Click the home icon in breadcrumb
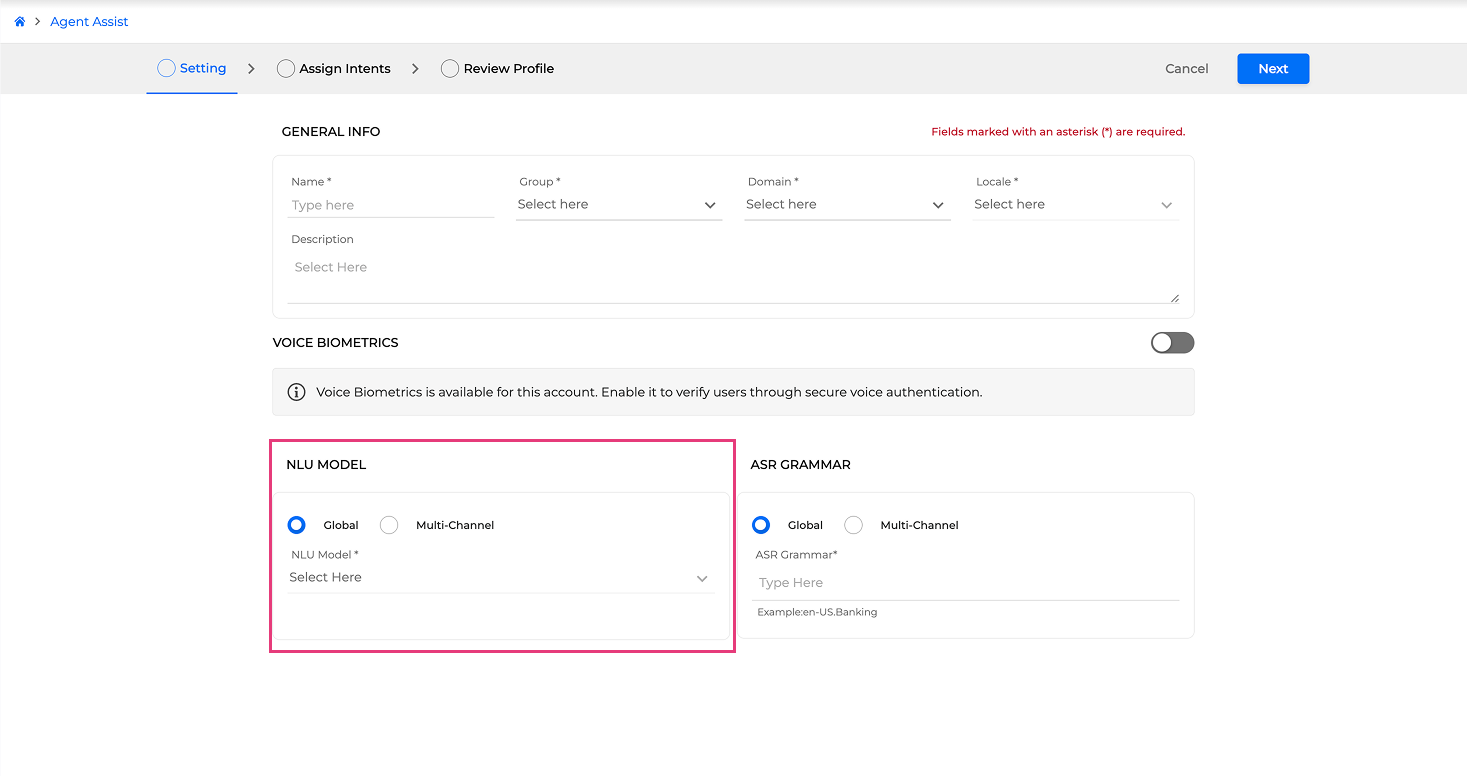This screenshot has width=1467, height=776. pyautogui.click(x=19, y=22)
